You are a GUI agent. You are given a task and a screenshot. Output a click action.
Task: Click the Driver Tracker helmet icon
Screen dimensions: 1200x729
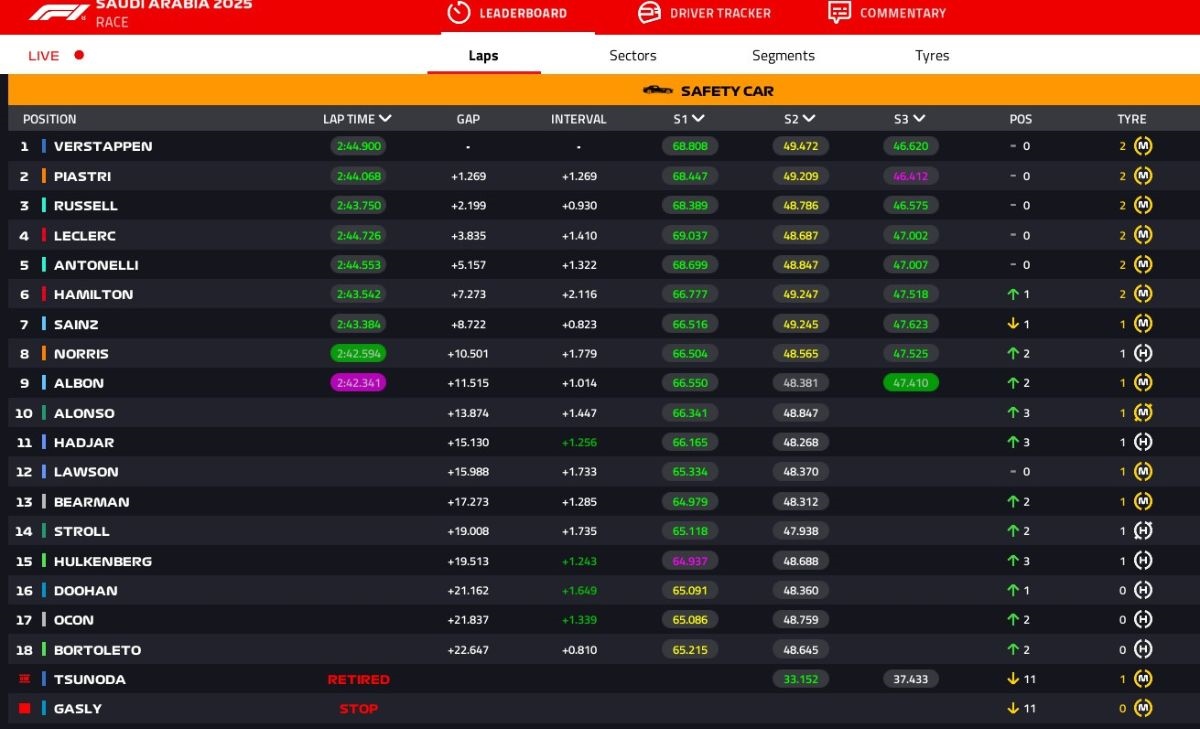[x=649, y=13]
